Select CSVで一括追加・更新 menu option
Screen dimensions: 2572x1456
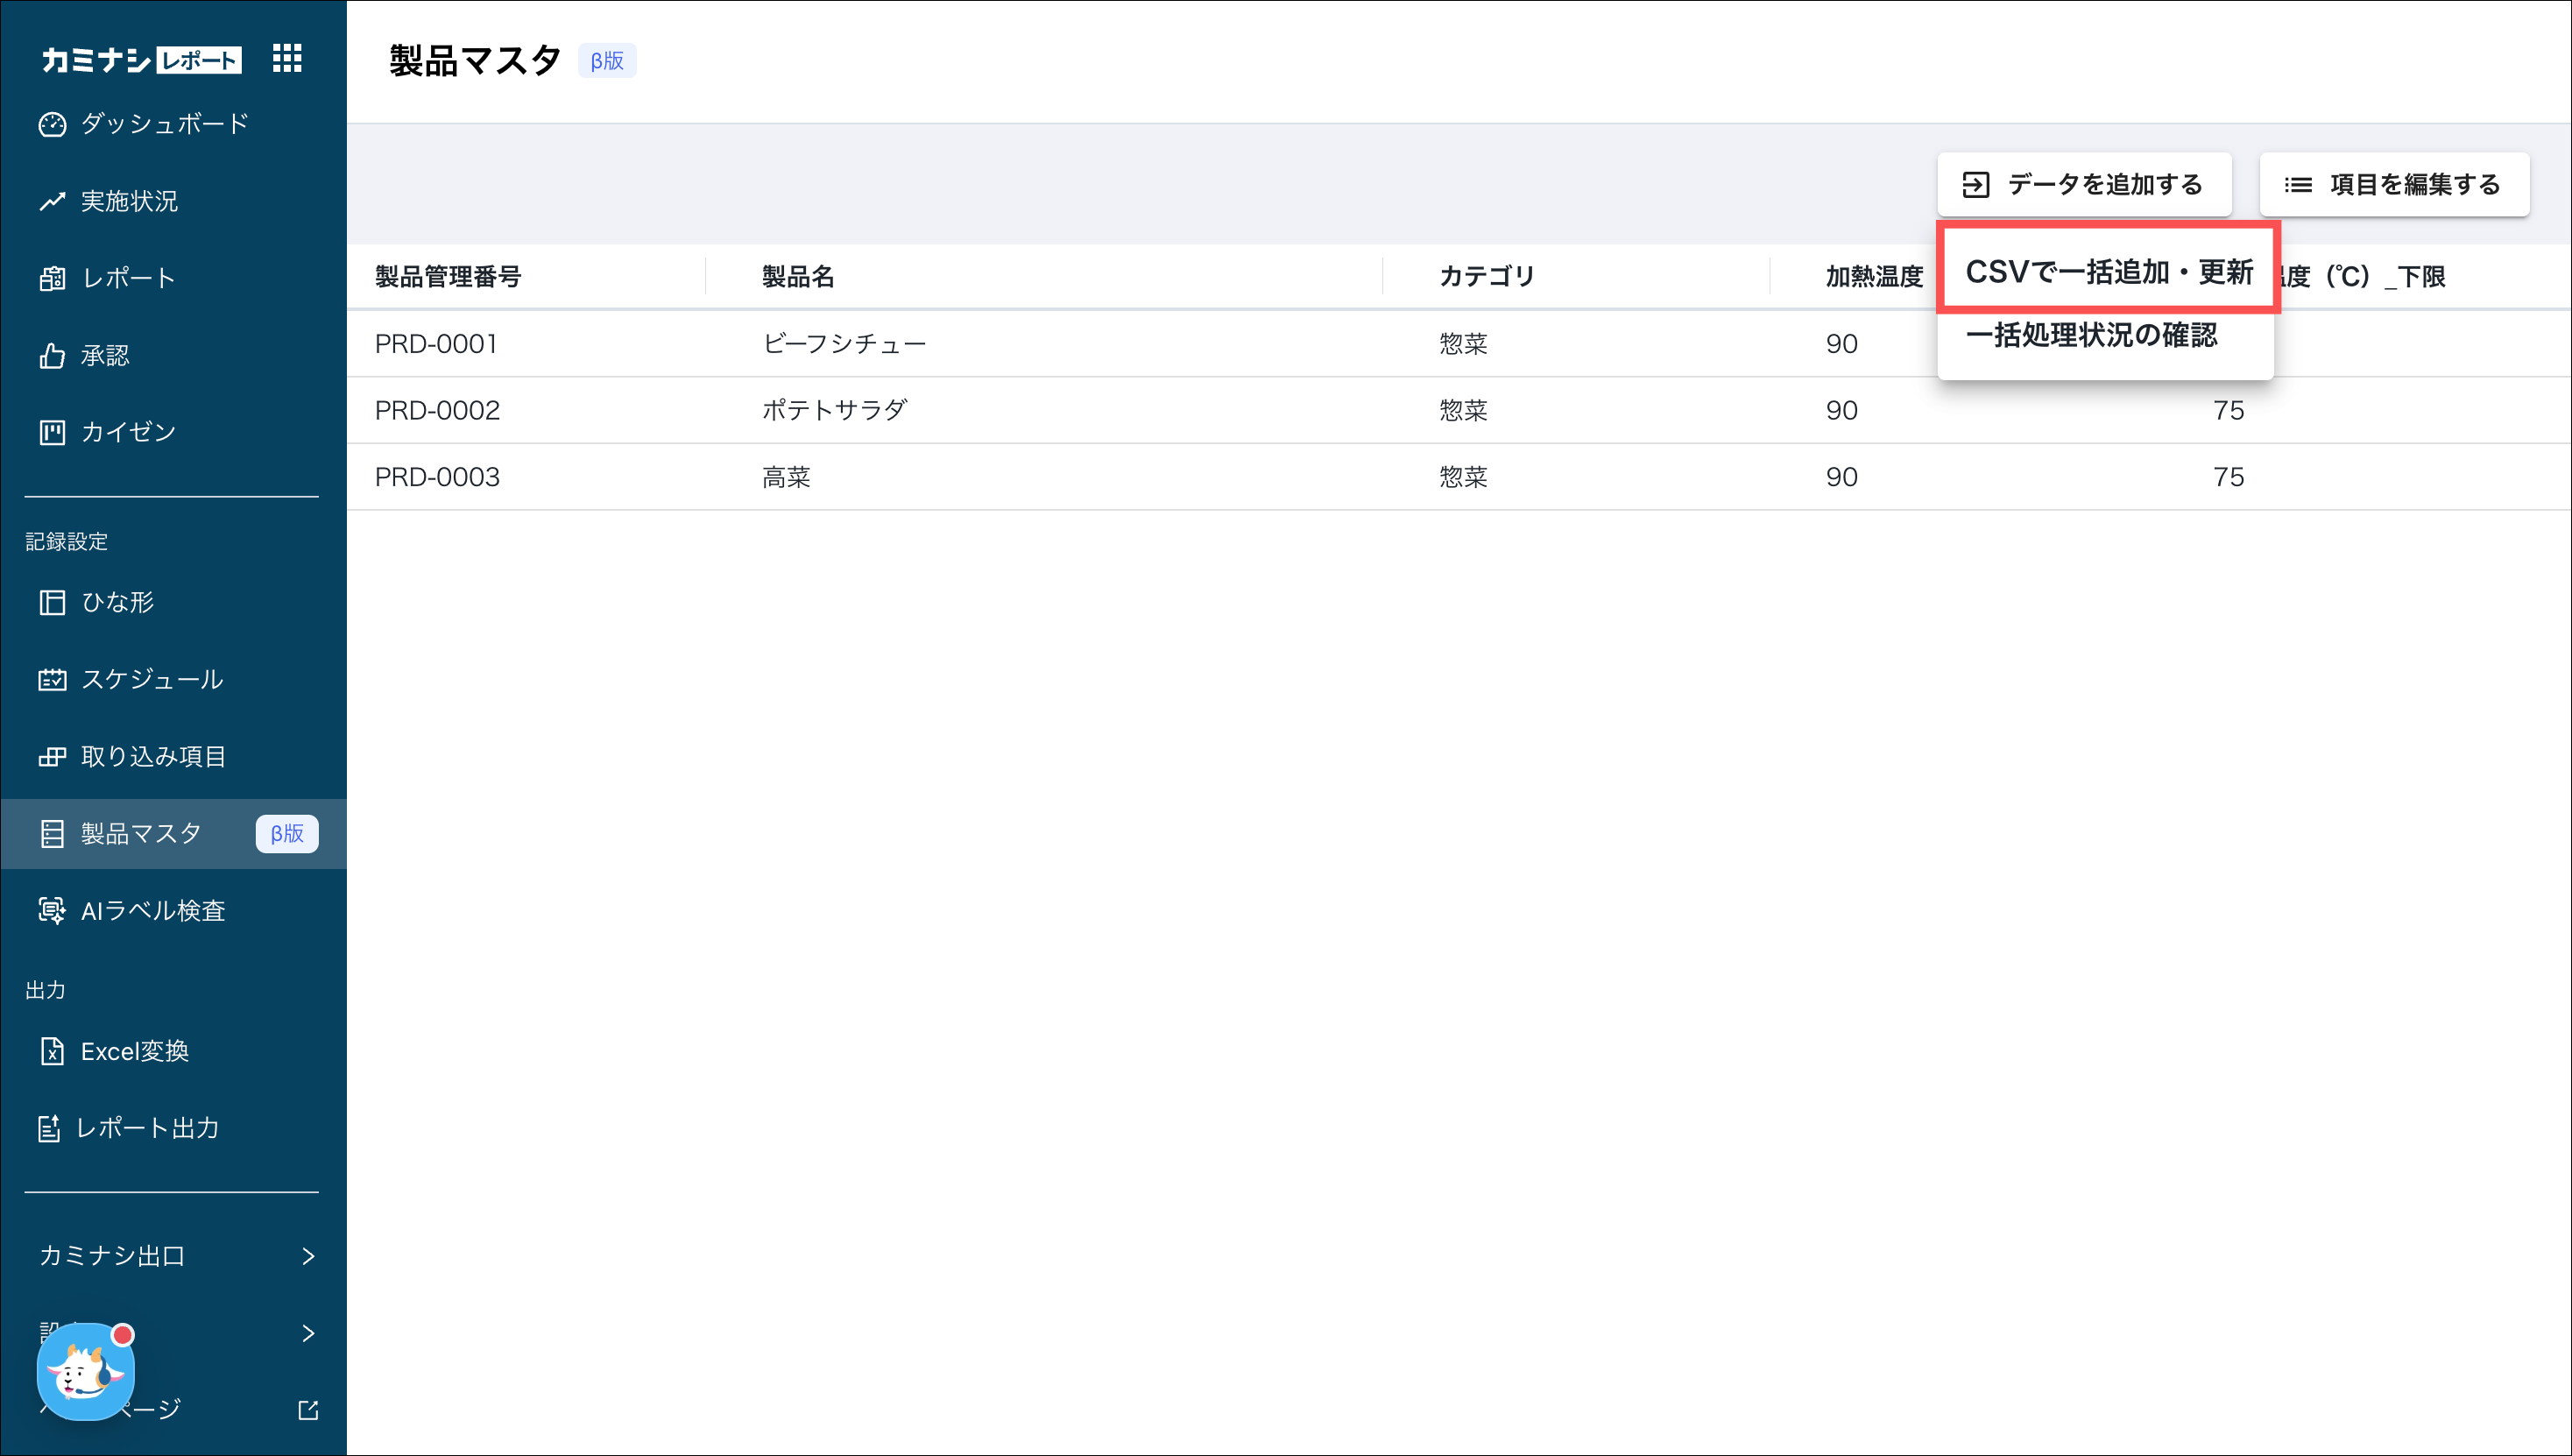(x=2108, y=272)
